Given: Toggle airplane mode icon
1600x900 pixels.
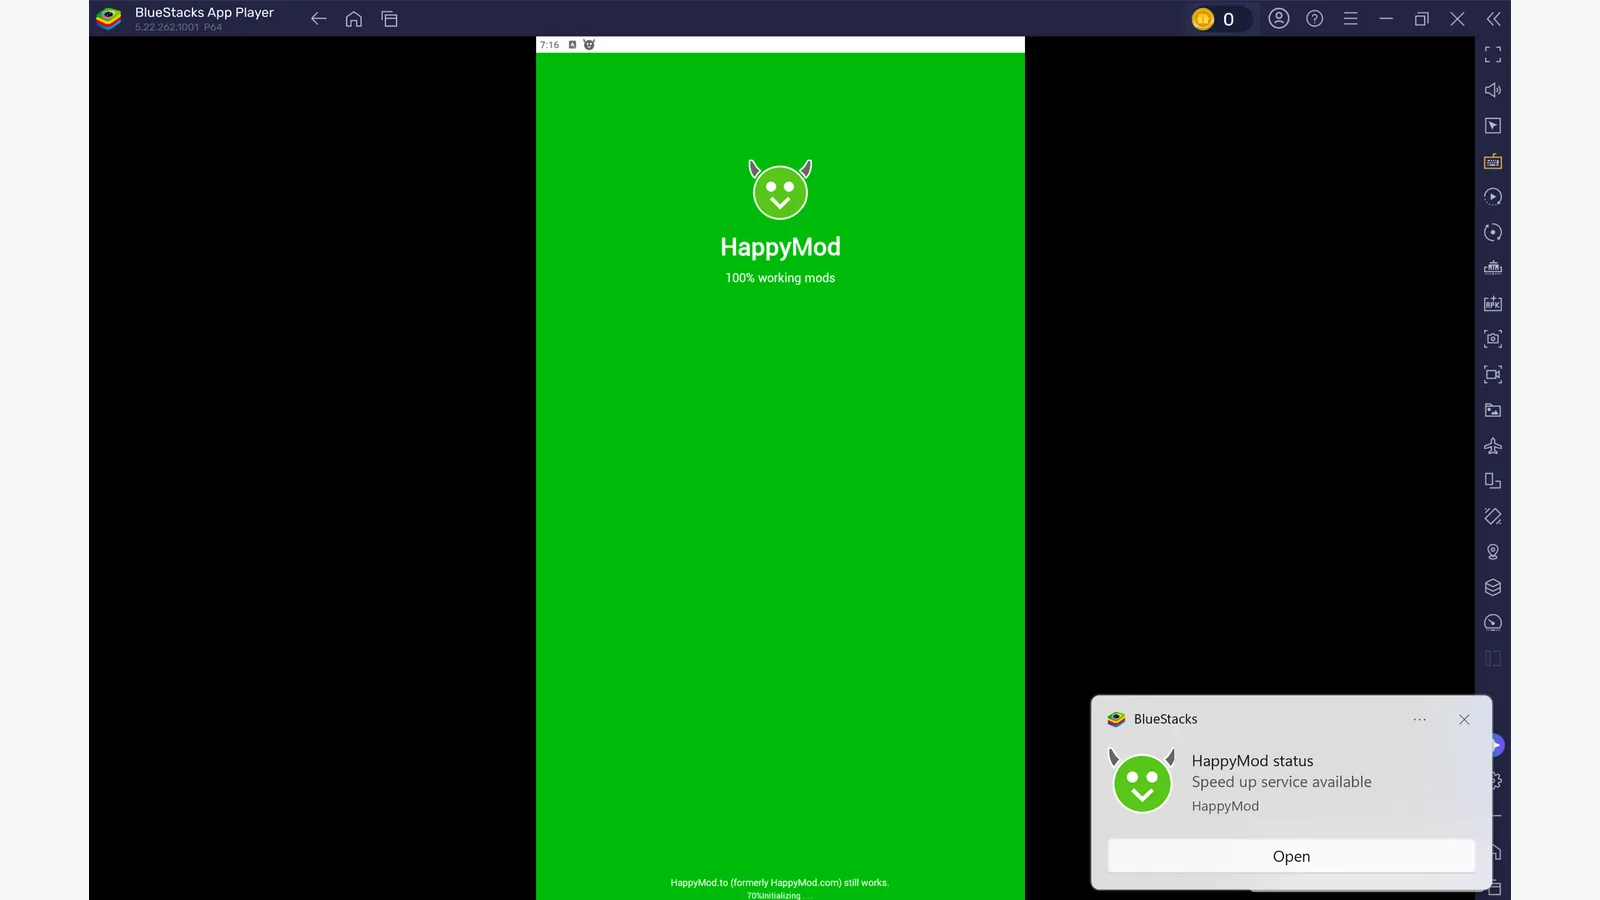Looking at the screenshot, I should [x=1493, y=446].
